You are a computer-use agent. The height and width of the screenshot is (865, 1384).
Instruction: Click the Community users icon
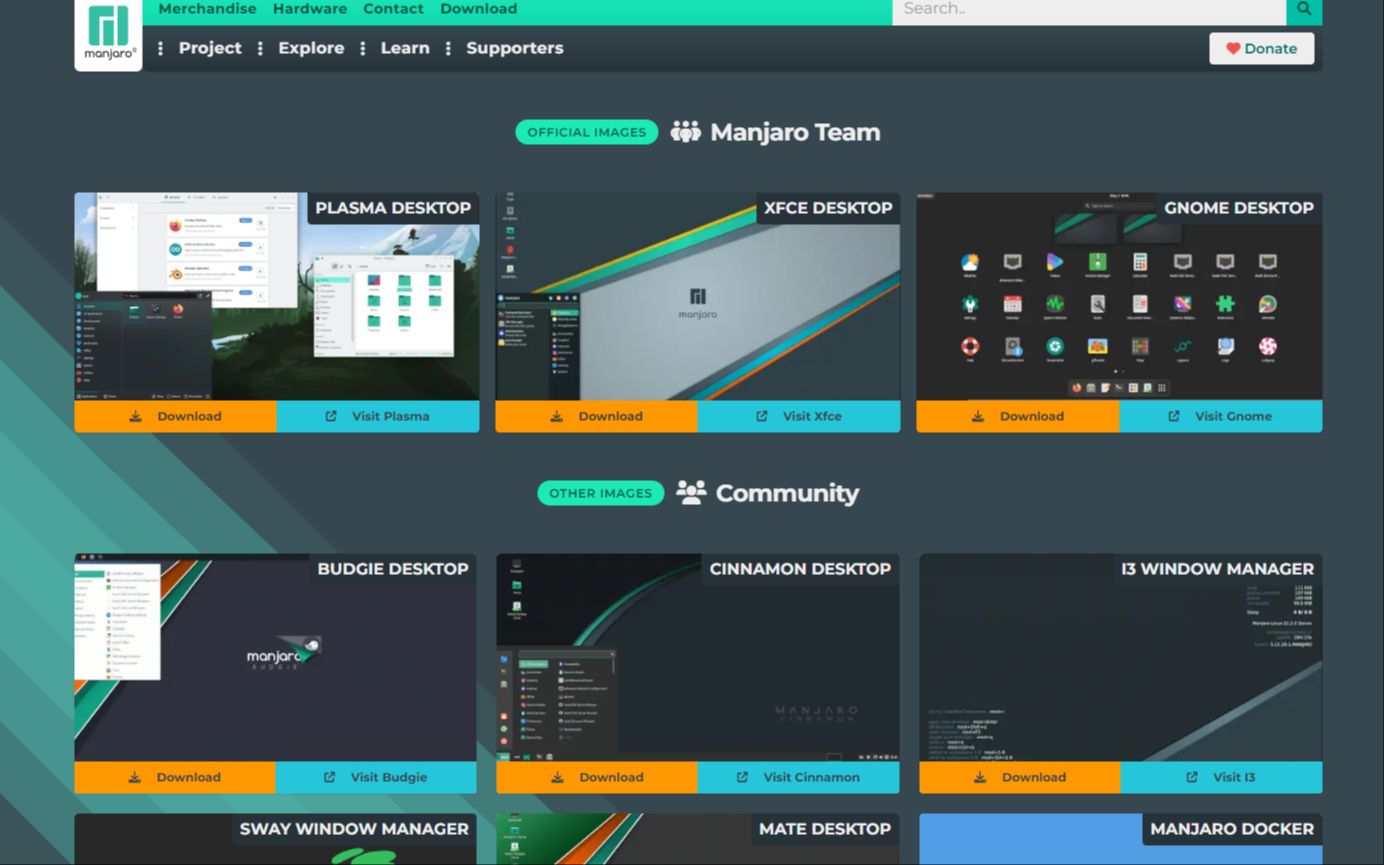click(691, 492)
